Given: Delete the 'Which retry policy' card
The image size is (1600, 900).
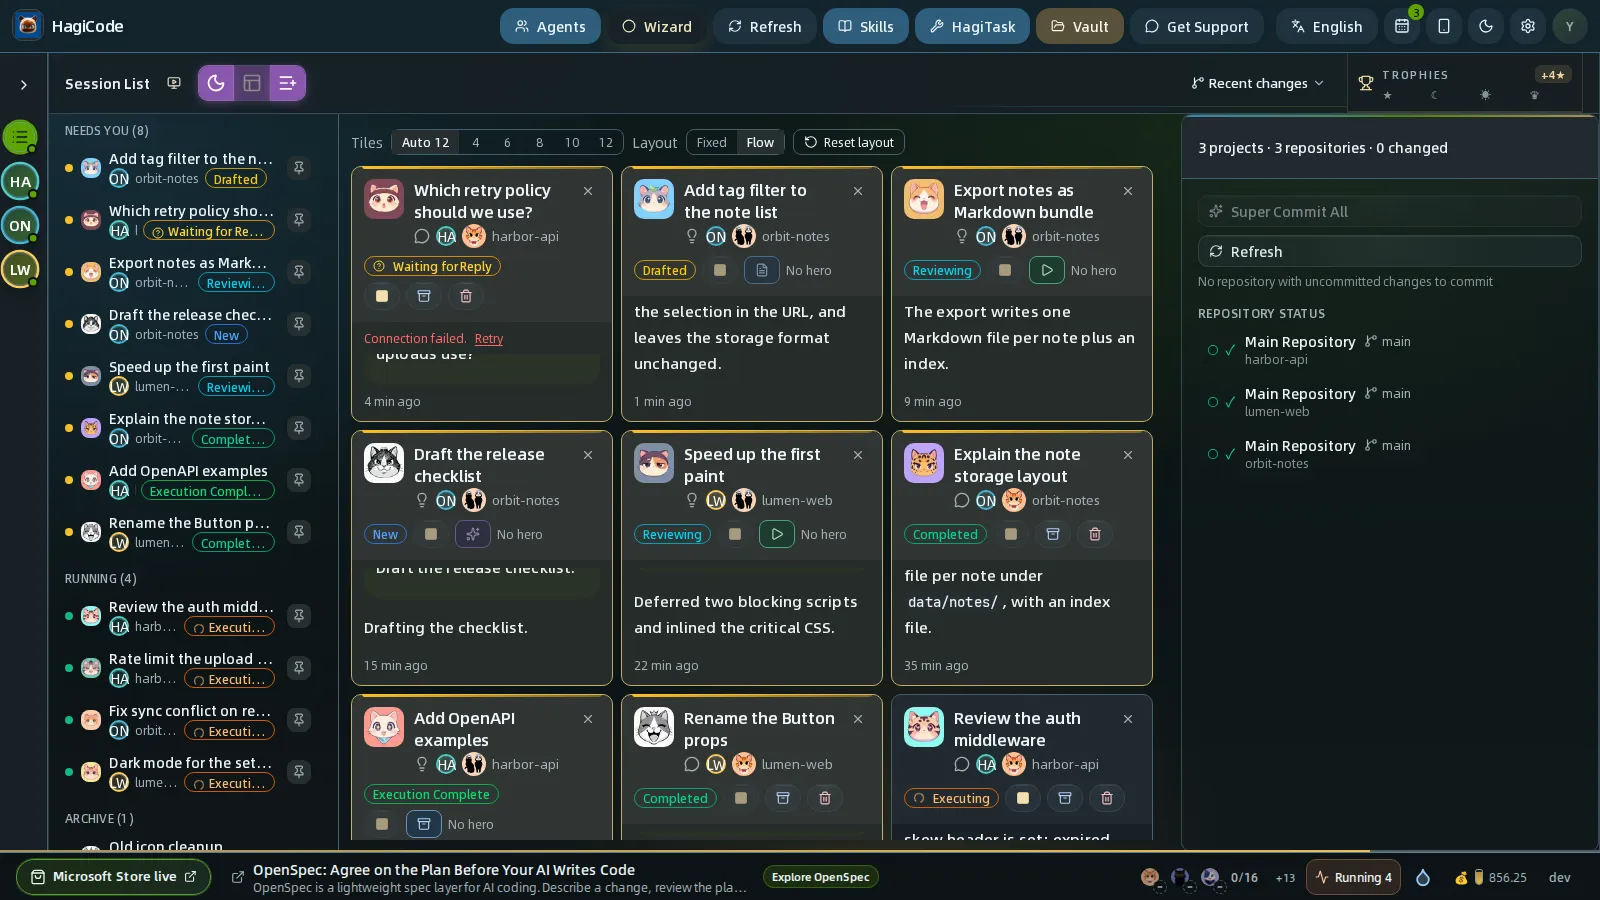Looking at the screenshot, I should [466, 296].
